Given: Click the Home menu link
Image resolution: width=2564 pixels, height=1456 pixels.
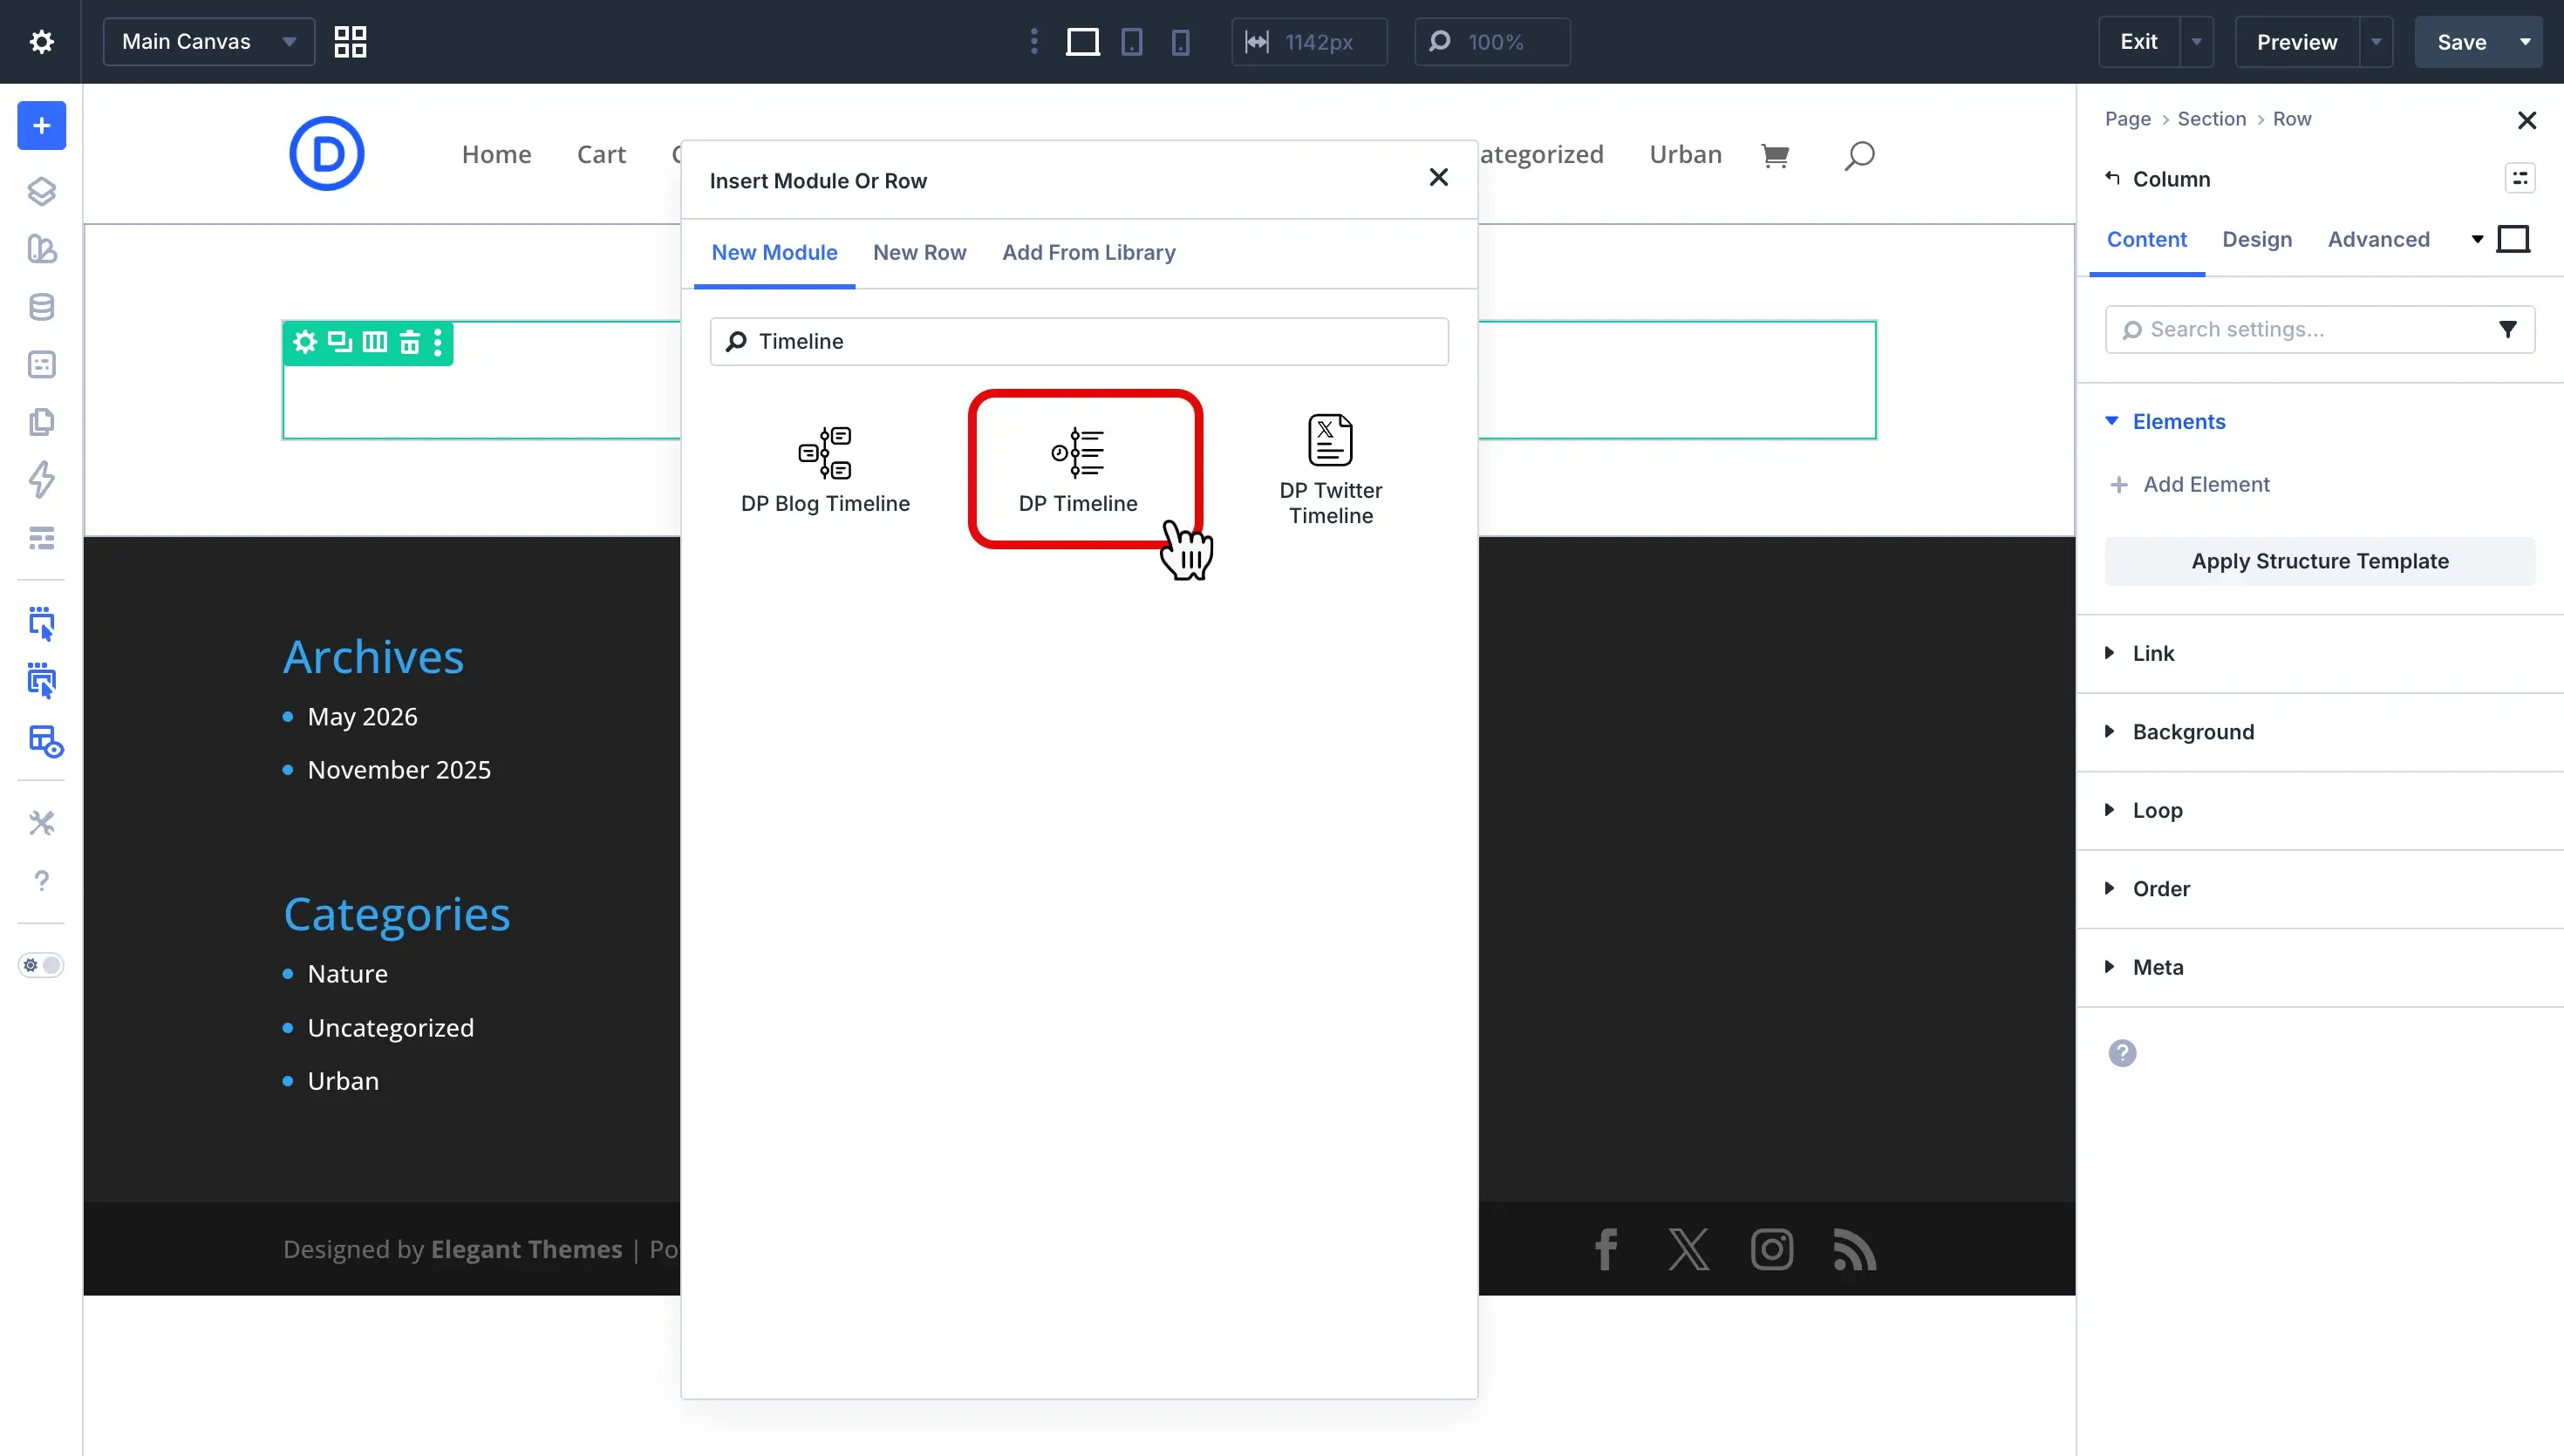Looking at the screenshot, I should (496, 155).
